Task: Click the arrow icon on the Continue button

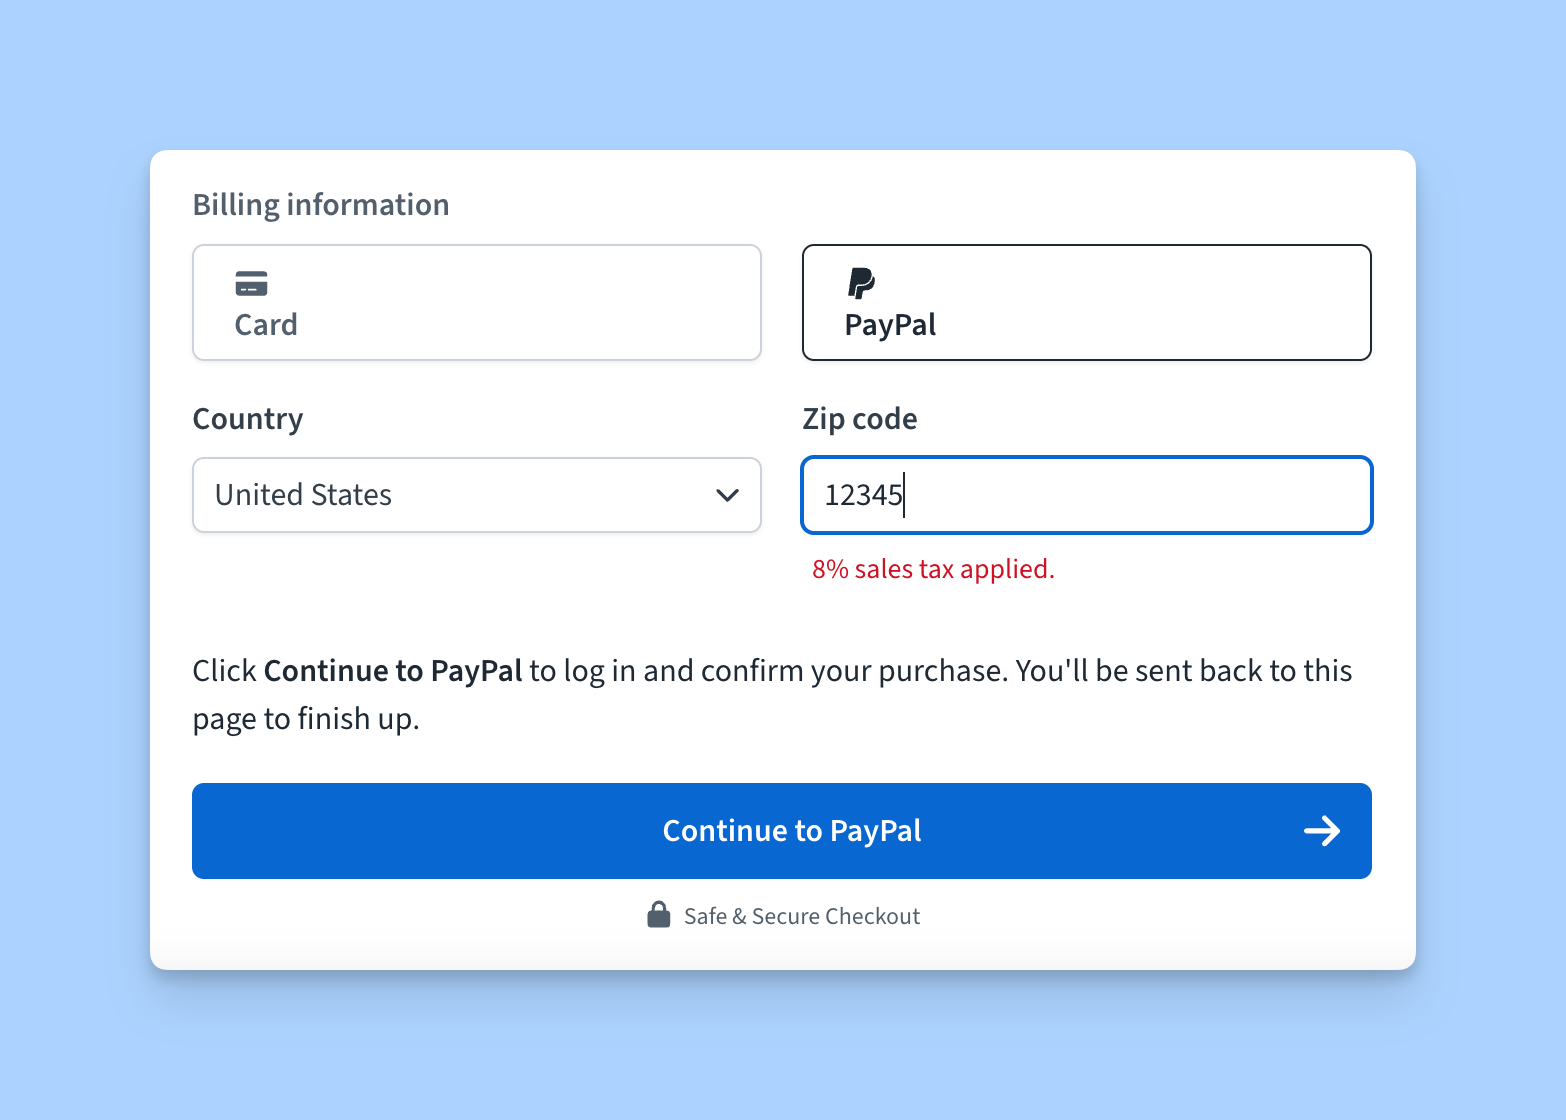Action: coord(1322,831)
